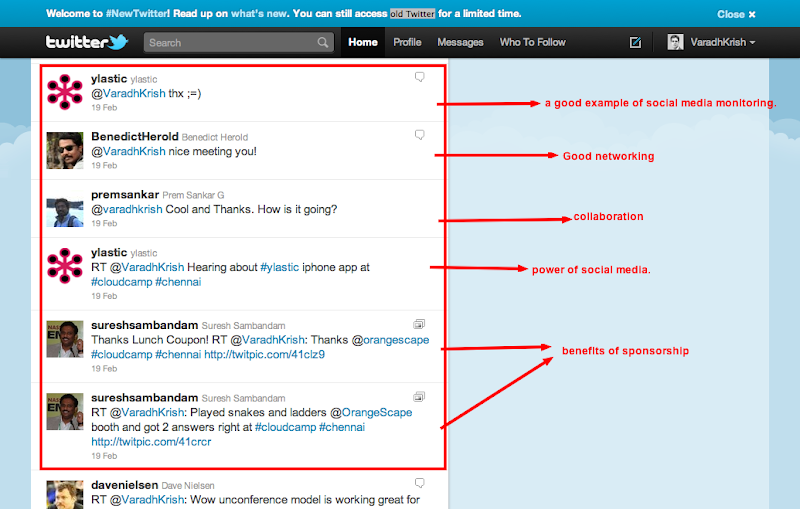
Task: Close the NewTwitter welcome banner
Action: (736, 14)
